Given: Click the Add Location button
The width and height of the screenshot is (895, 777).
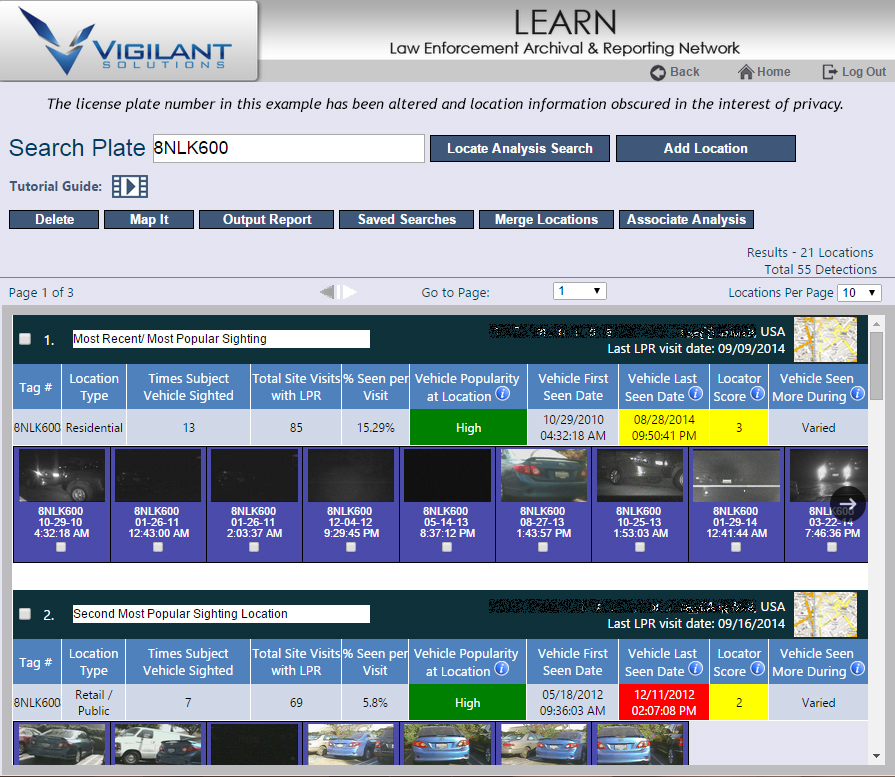Looking at the screenshot, I should click(705, 148).
